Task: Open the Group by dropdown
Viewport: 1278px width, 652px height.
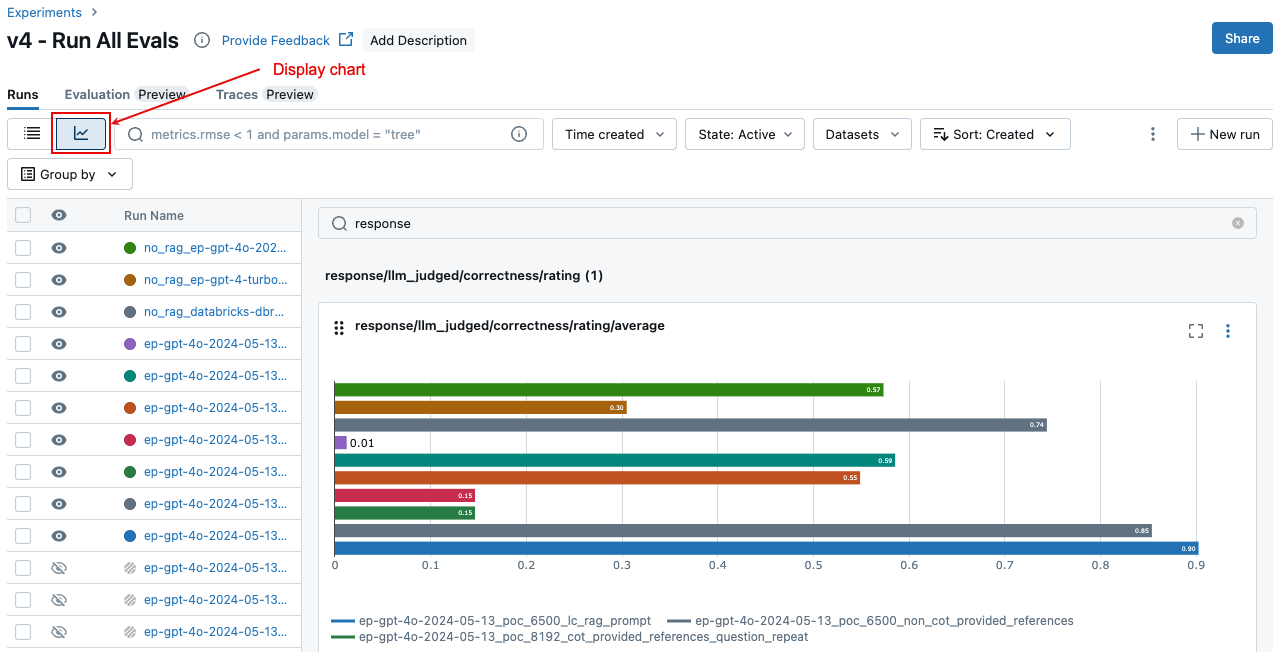Action: pos(70,174)
